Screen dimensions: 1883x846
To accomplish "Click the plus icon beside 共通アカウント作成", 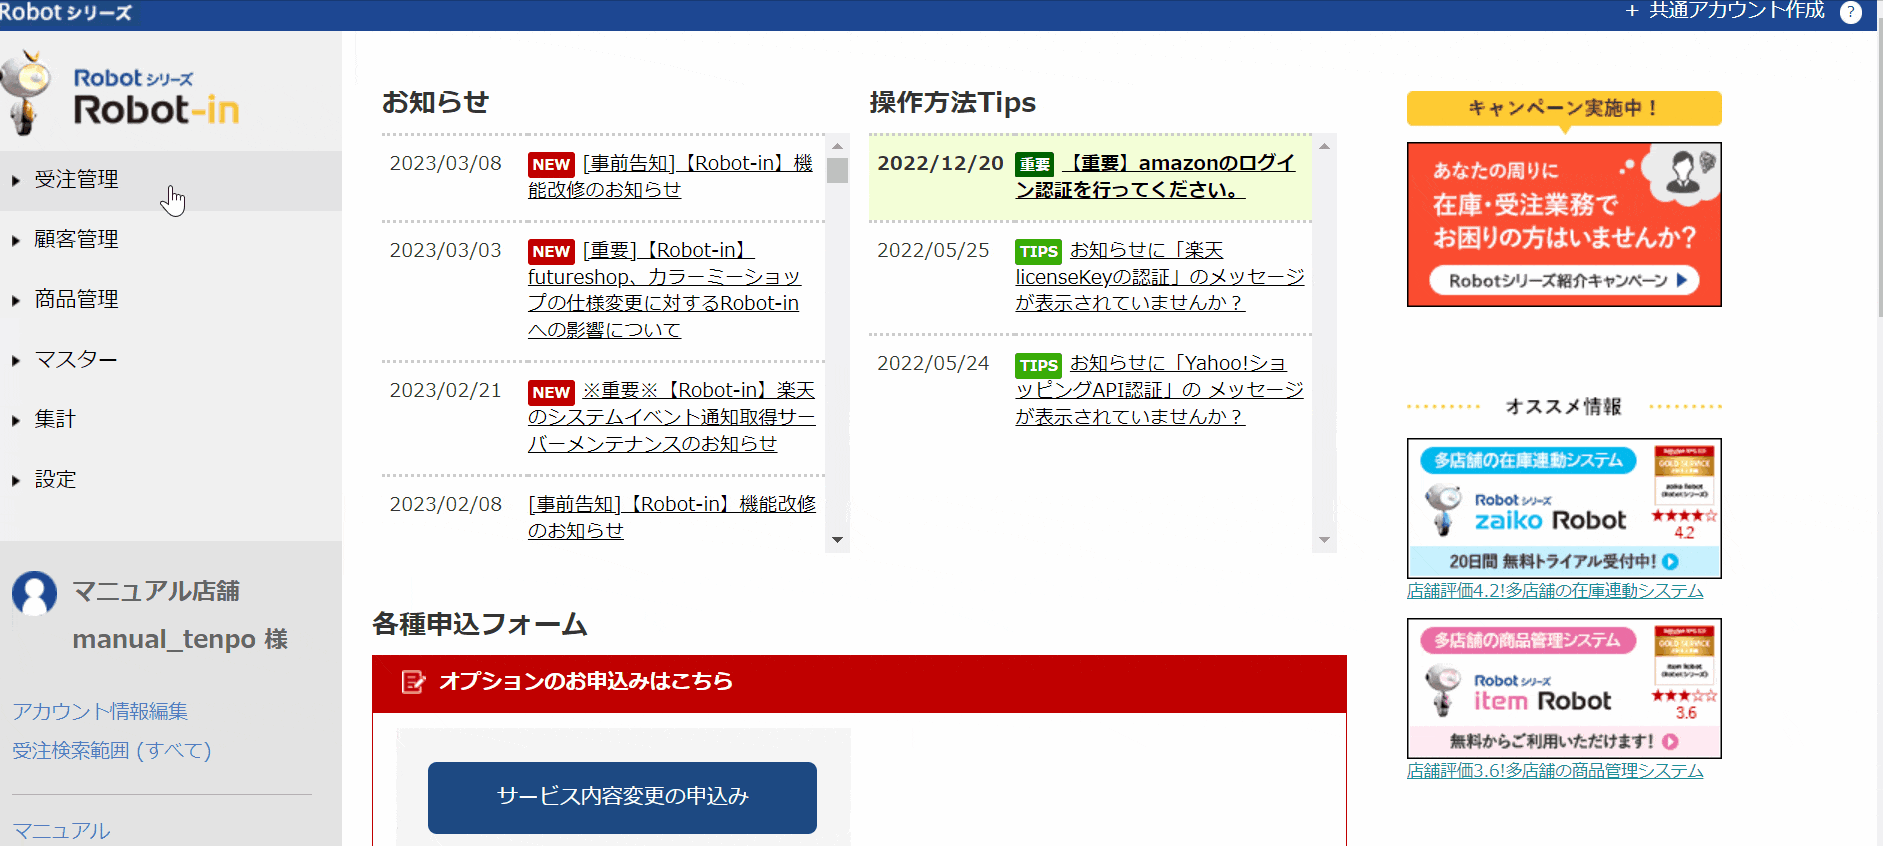I will pyautogui.click(x=1632, y=11).
